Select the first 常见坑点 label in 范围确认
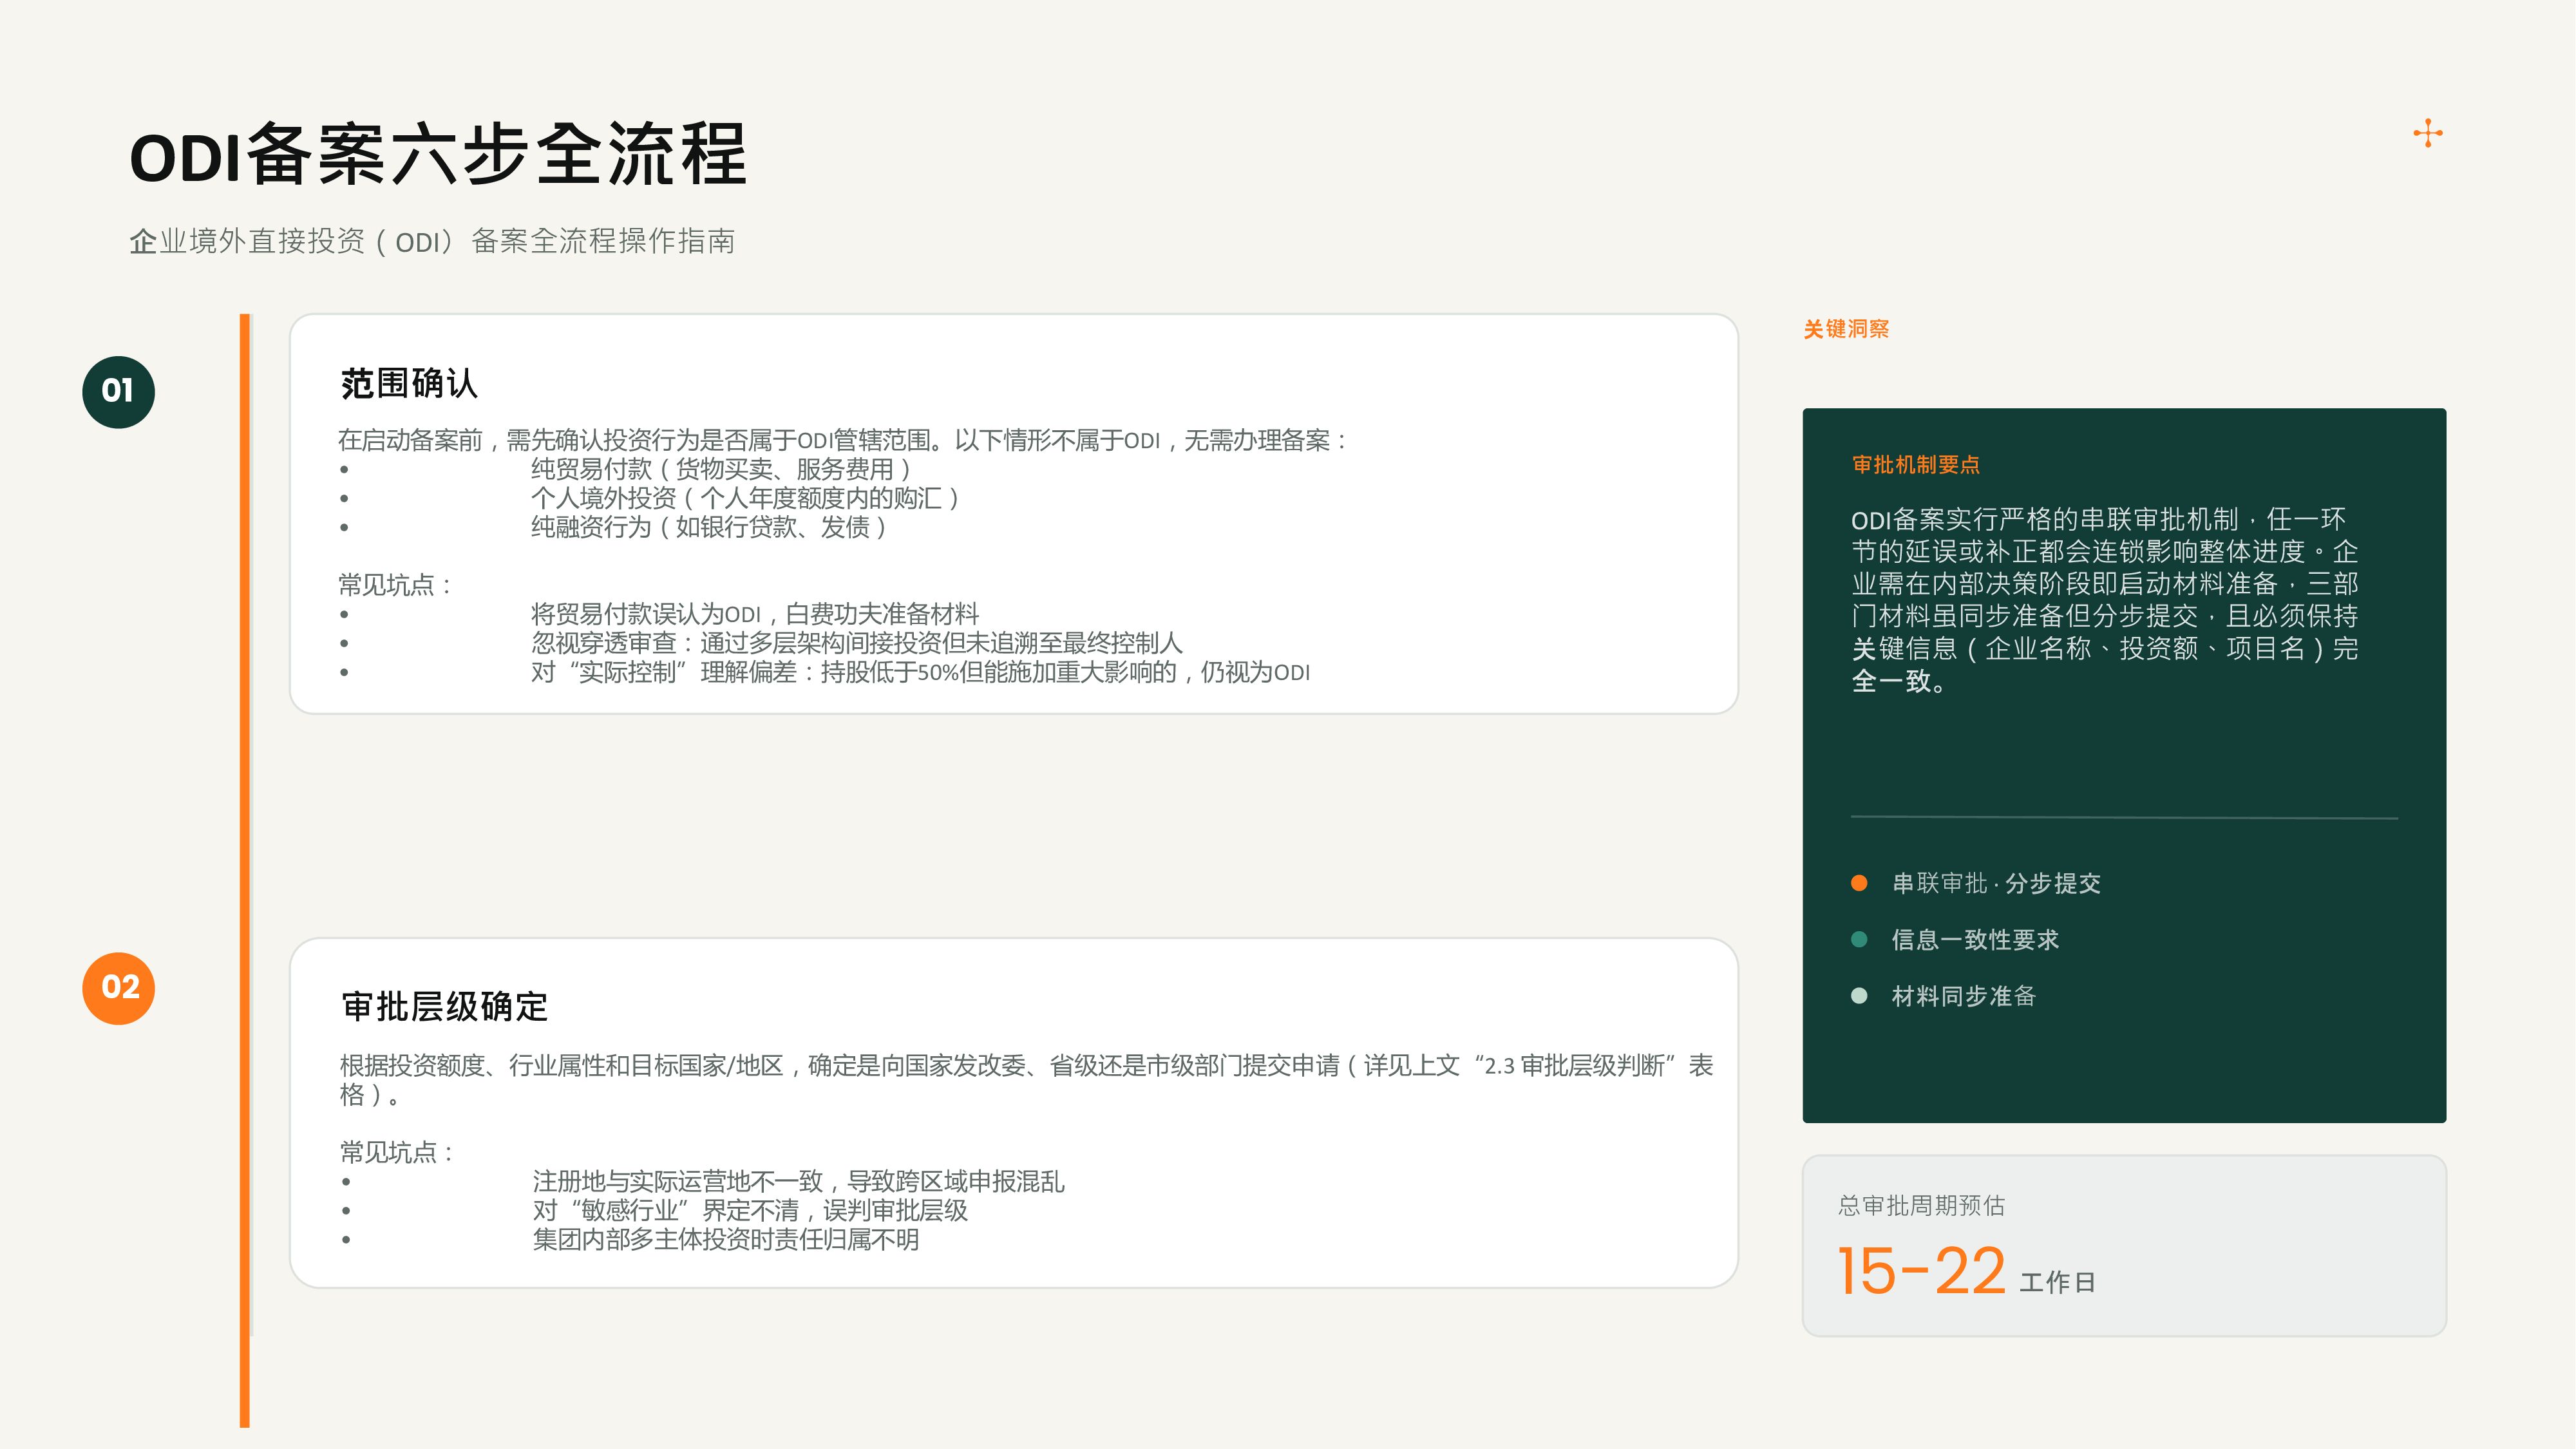This screenshot has width=2576, height=1449. click(396, 585)
